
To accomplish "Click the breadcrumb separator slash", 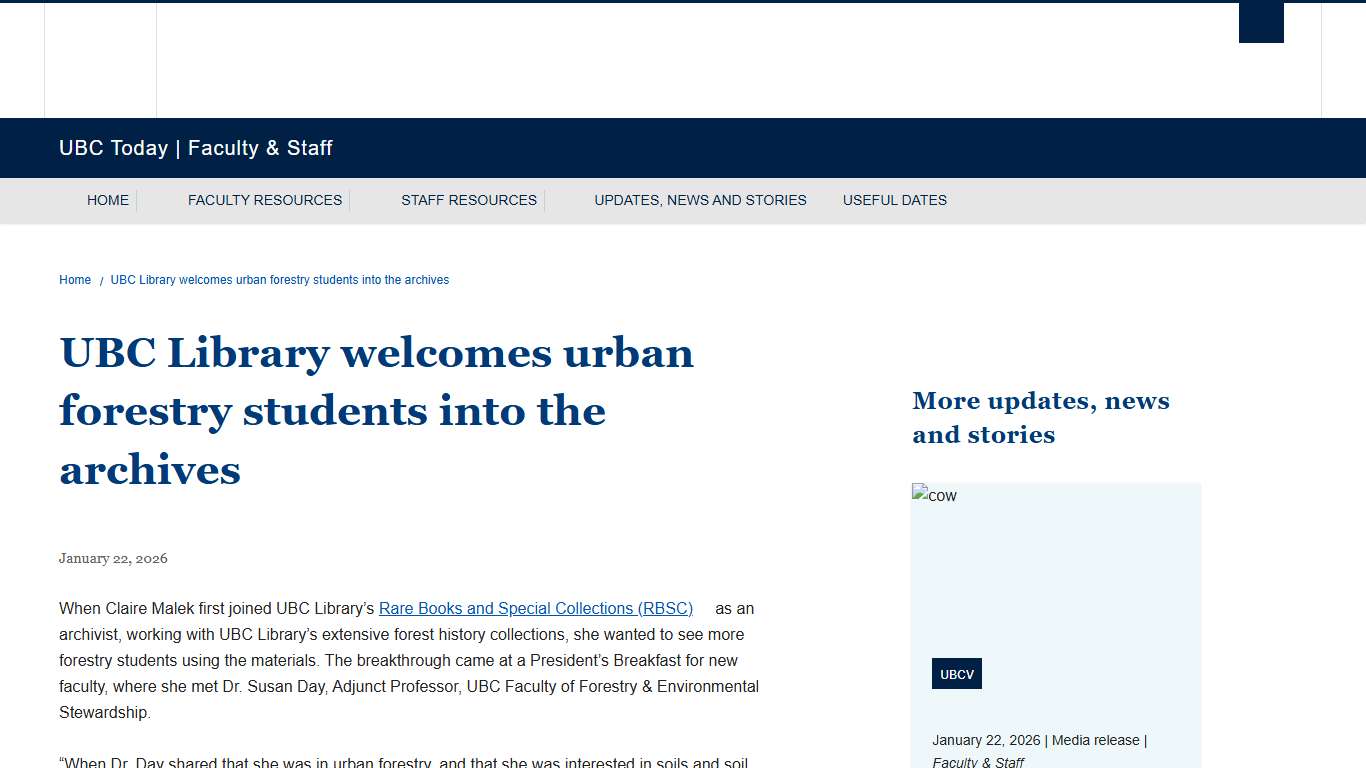I will 100,280.
